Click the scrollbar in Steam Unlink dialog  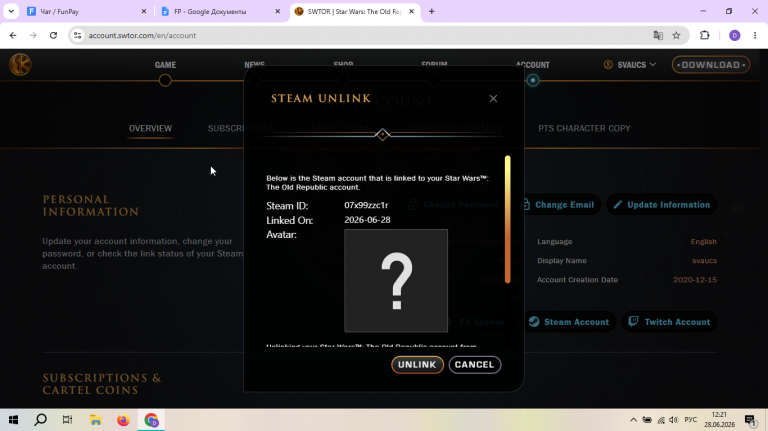tap(508, 219)
